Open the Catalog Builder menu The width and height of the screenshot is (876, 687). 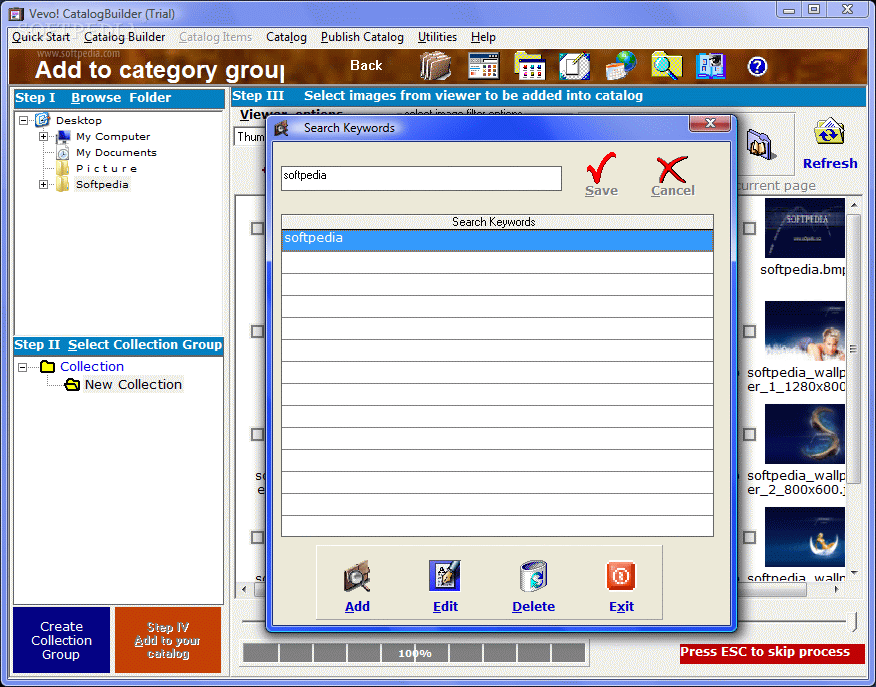(125, 37)
